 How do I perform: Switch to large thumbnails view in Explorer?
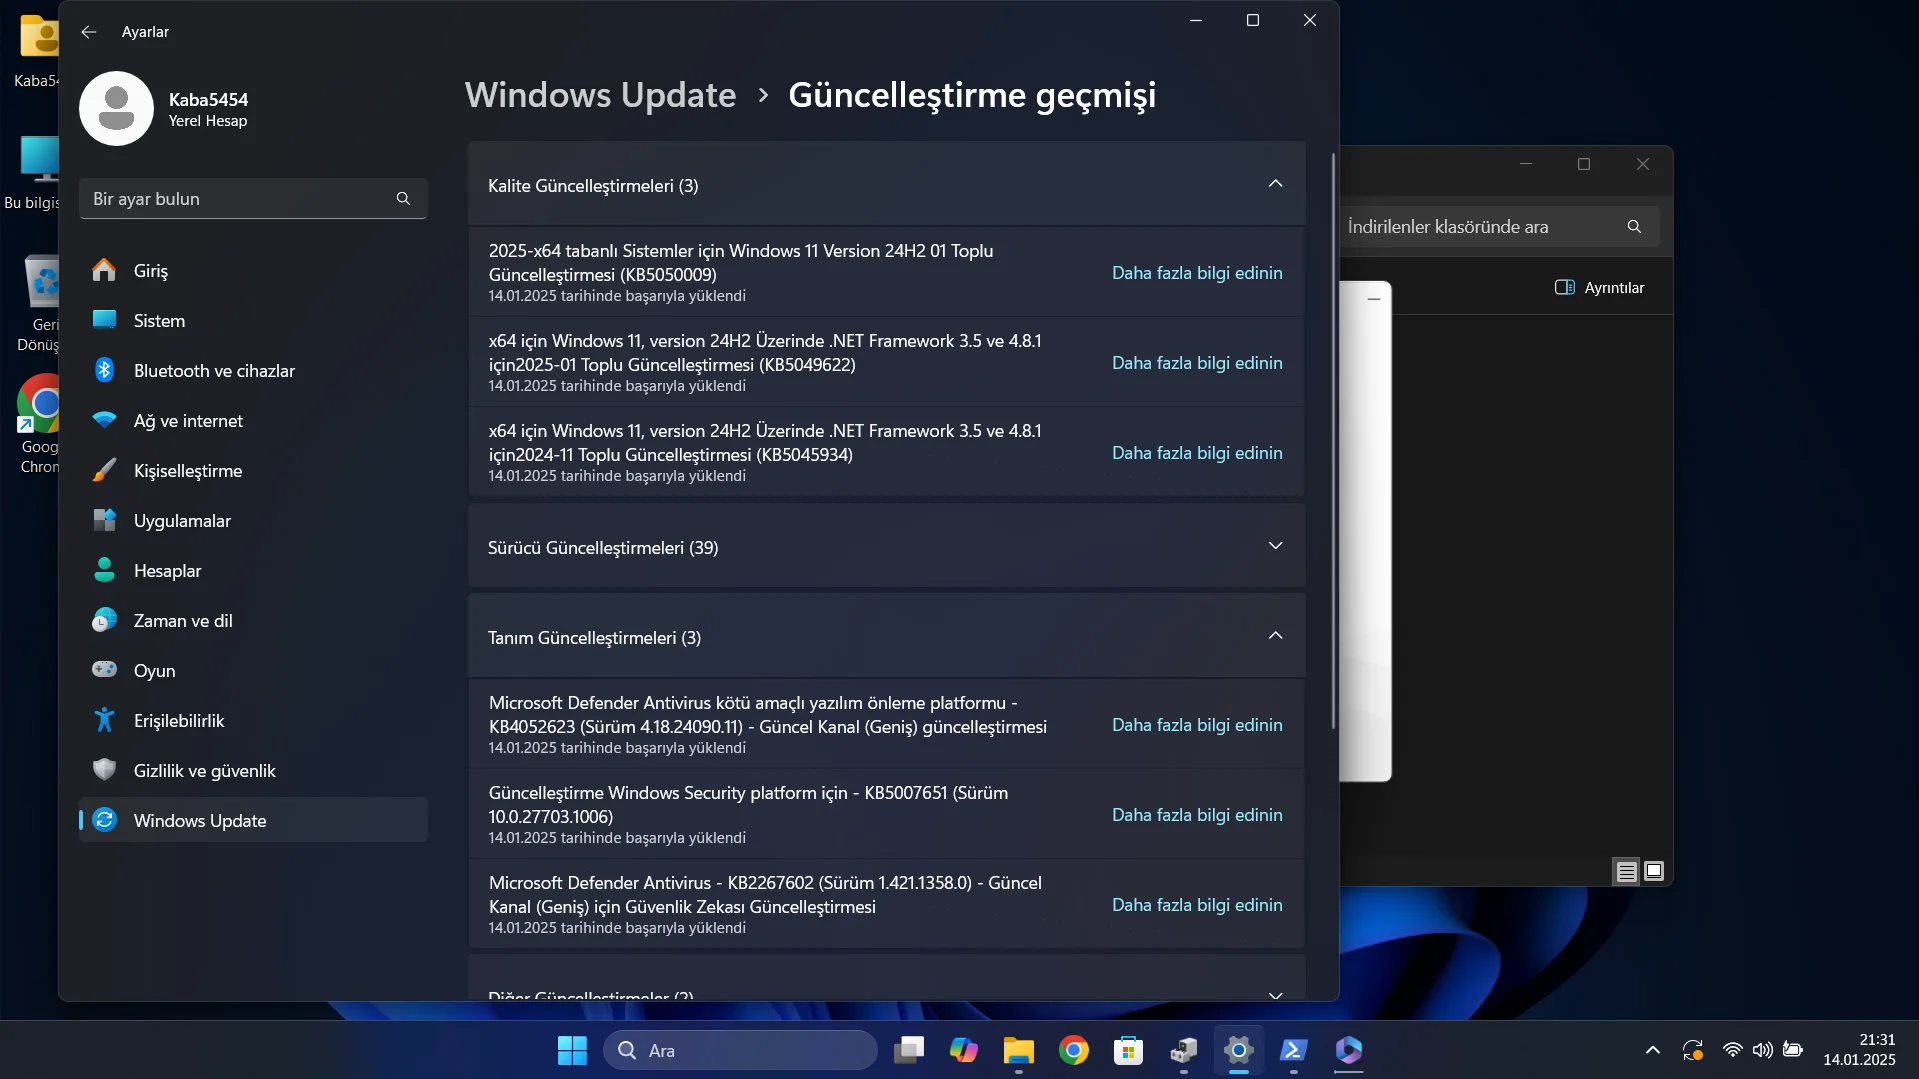pos(1654,871)
